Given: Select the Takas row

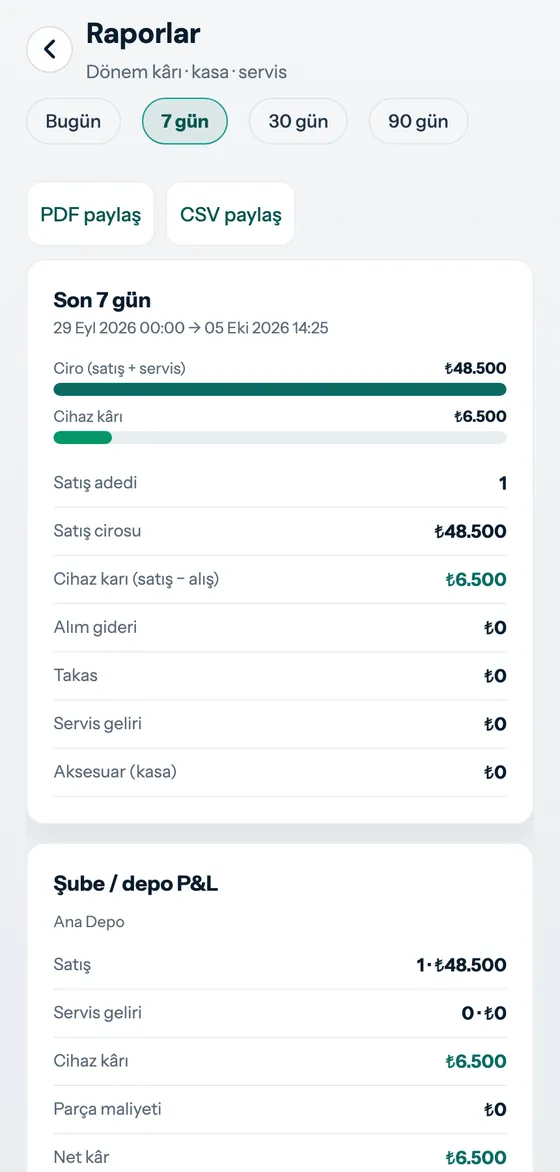Looking at the screenshot, I should pyautogui.click(x=280, y=676).
